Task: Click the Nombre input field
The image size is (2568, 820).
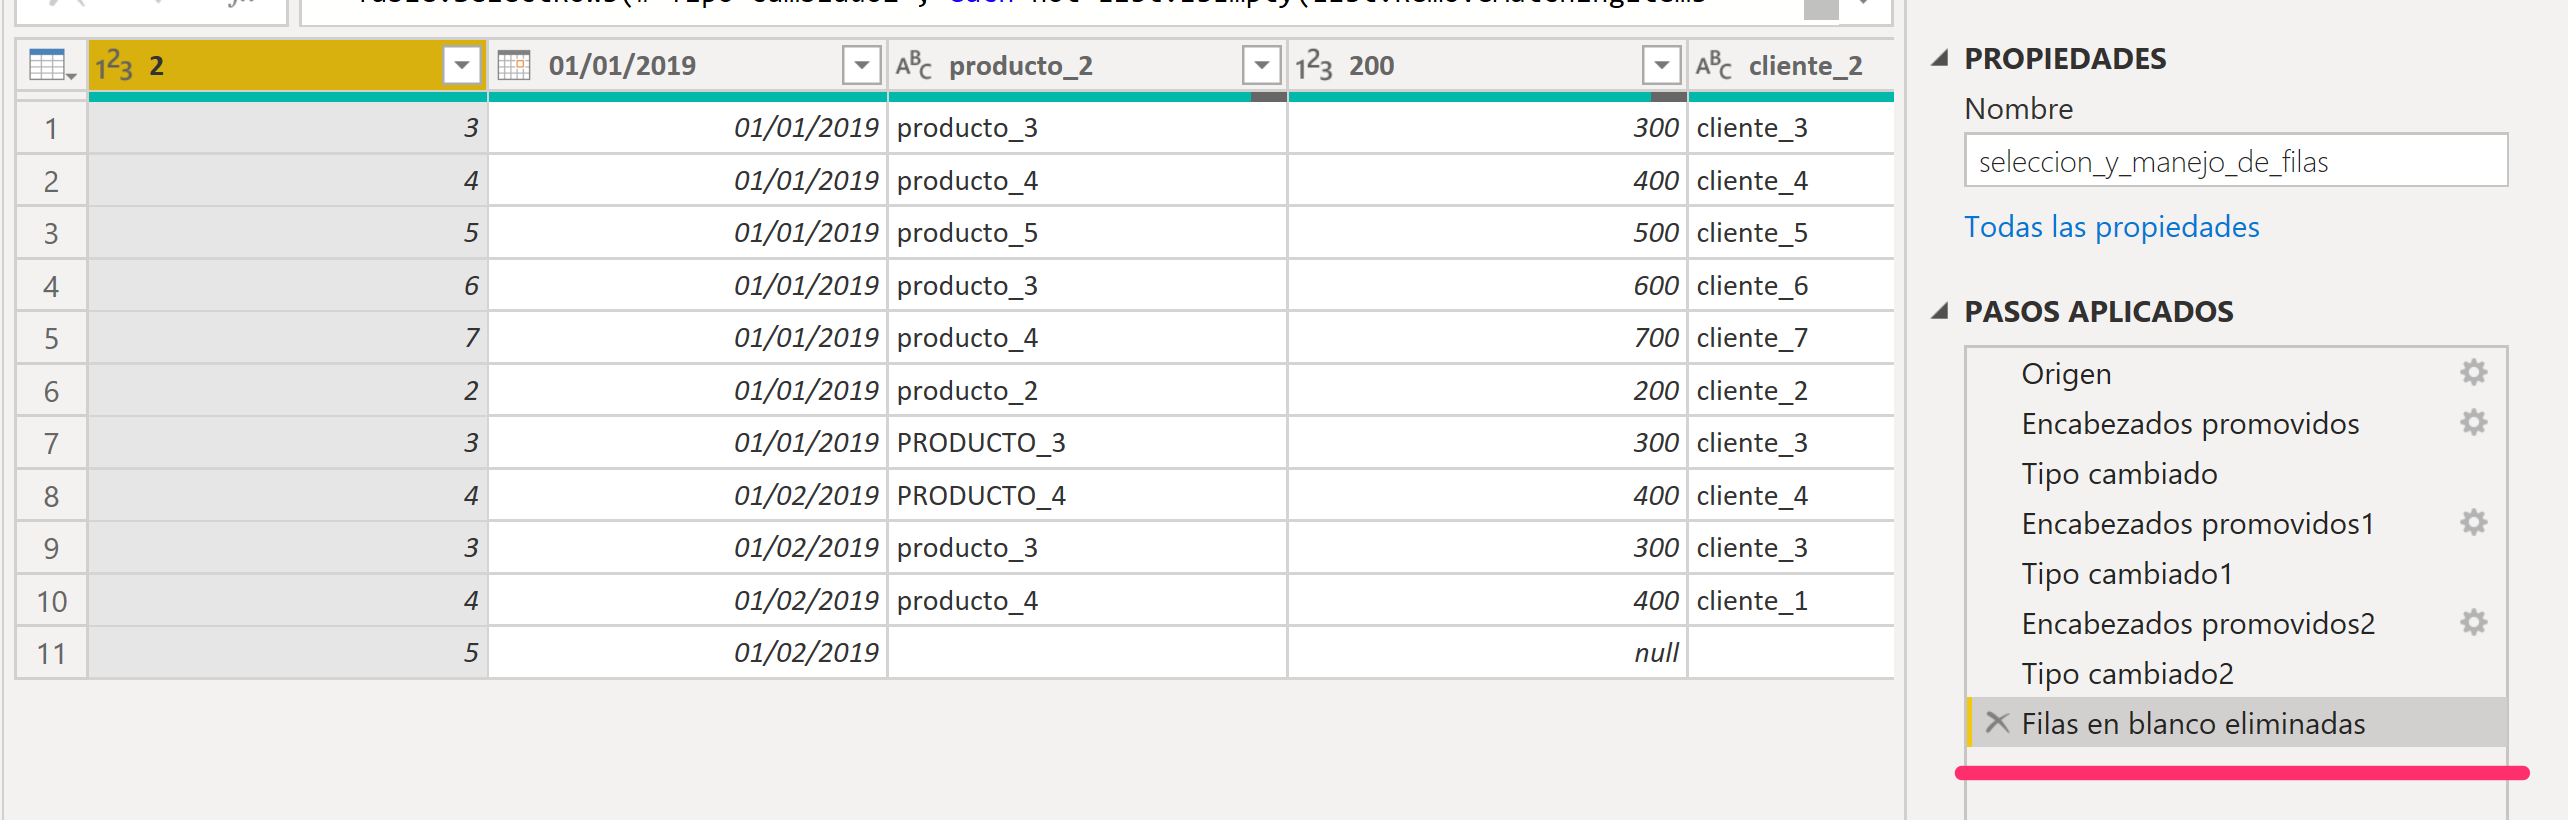Action: pyautogui.click(x=2236, y=161)
